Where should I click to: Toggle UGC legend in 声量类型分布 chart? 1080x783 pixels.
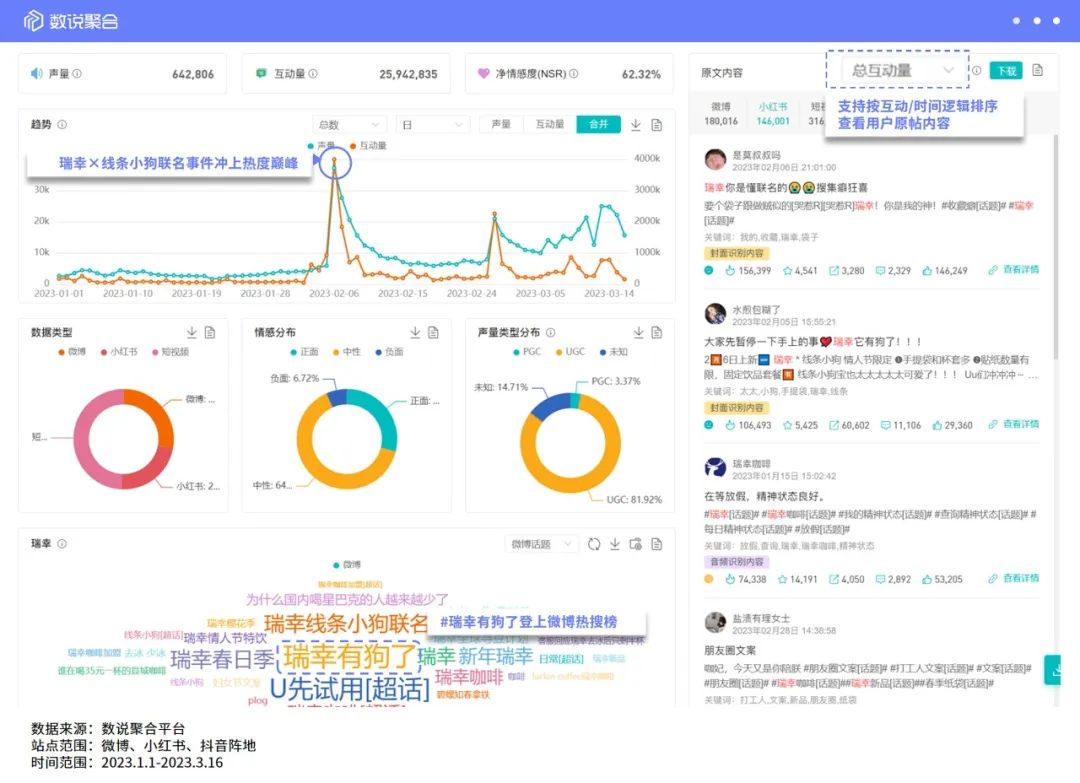click(x=570, y=352)
